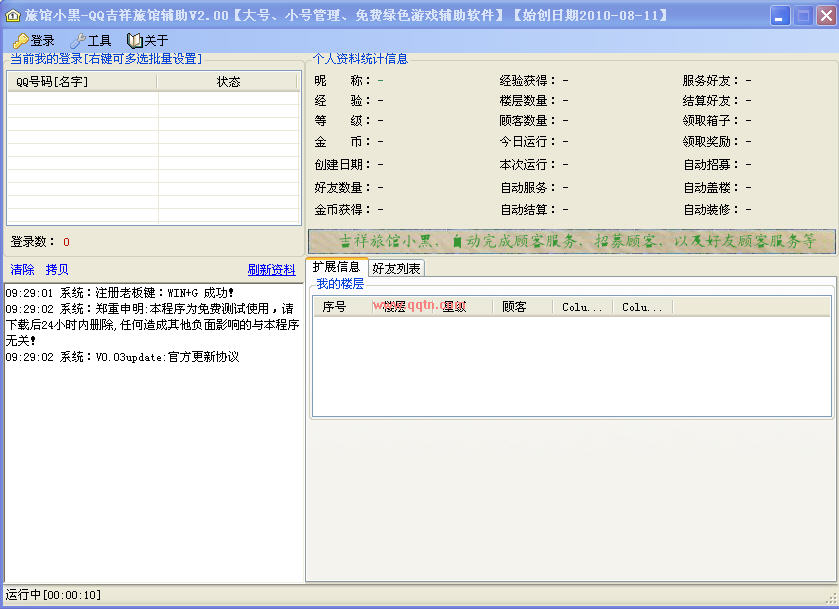The height and width of the screenshot is (609, 839).
Task: Click the wrench icon beside 工具
Action: pos(78,41)
